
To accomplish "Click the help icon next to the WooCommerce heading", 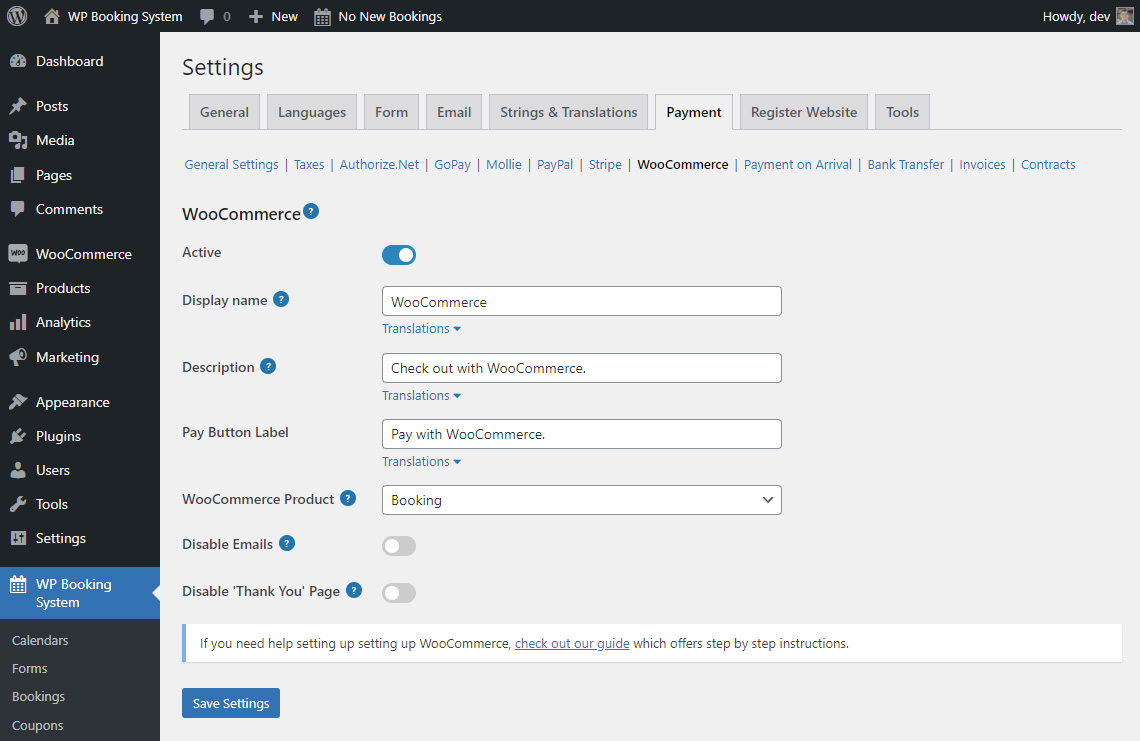I will point(311,212).
